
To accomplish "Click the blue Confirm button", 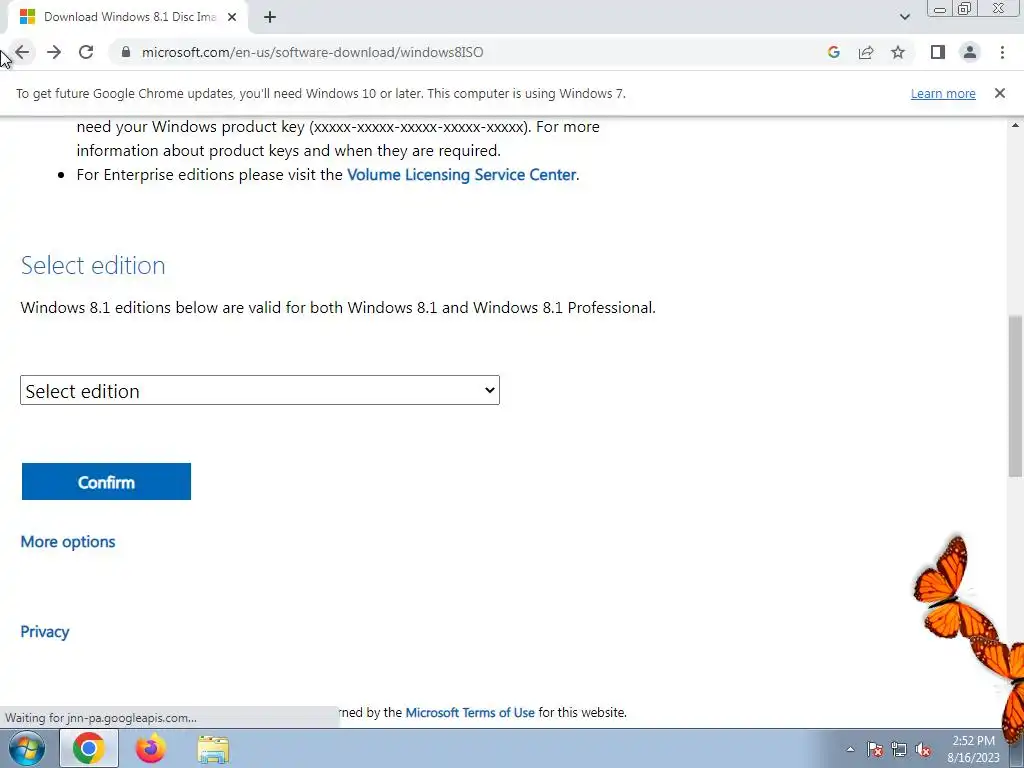I will pyautogui.click(x=106, y=482).
